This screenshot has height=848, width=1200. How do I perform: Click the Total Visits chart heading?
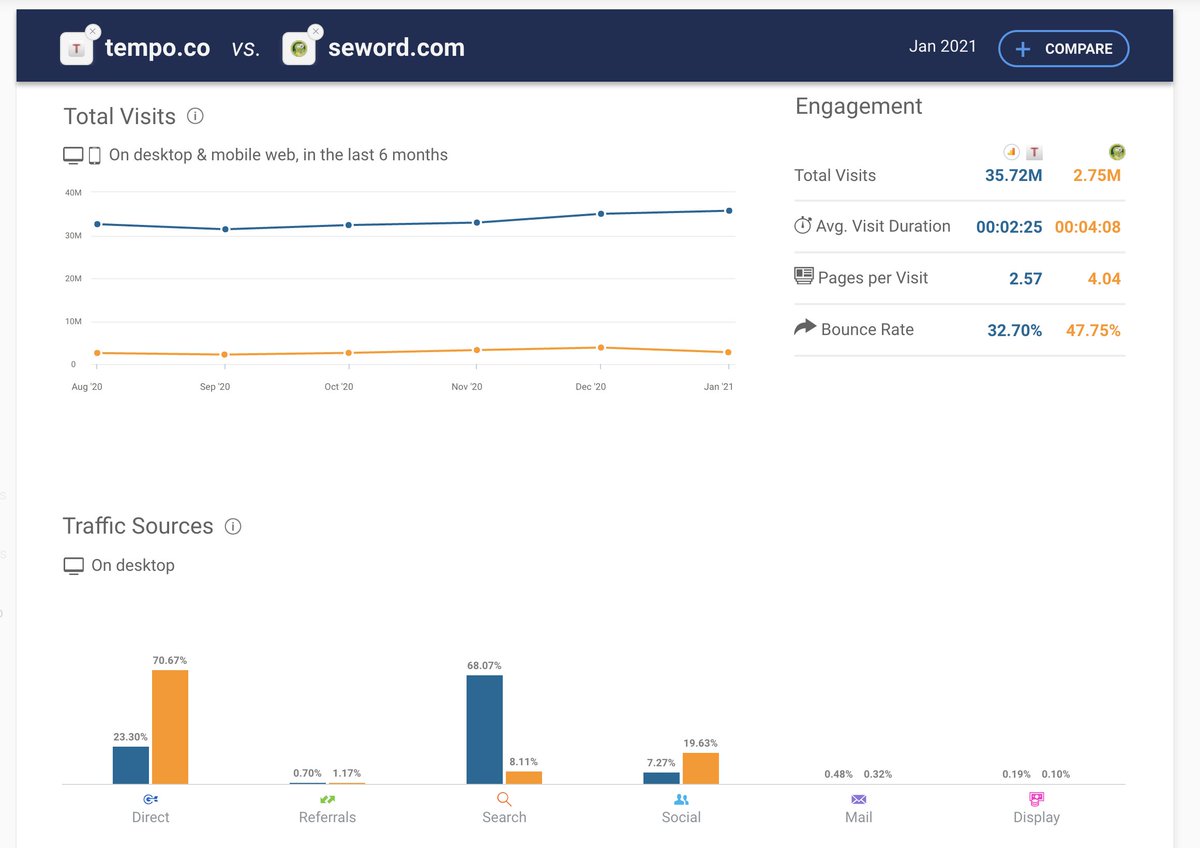(119, 116)
